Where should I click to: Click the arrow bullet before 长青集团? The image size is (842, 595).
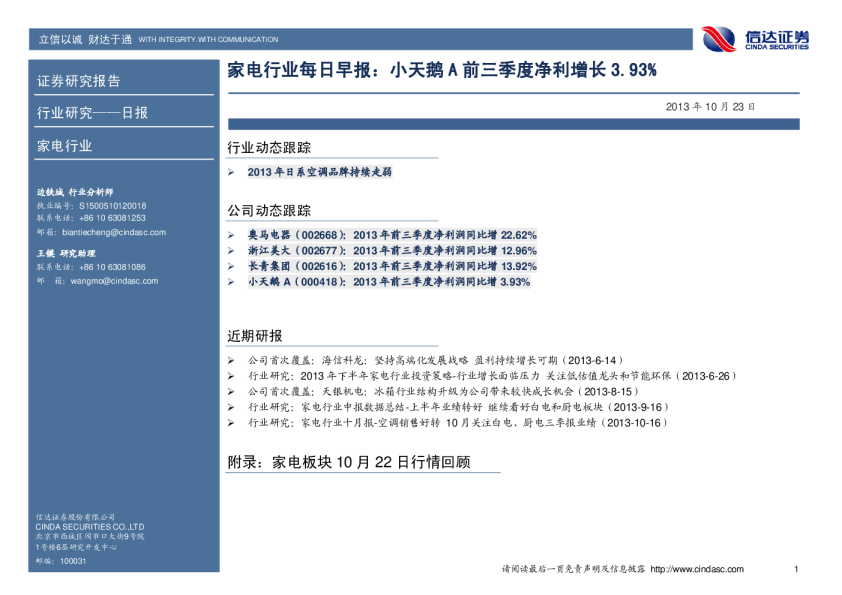click(231, 266)
